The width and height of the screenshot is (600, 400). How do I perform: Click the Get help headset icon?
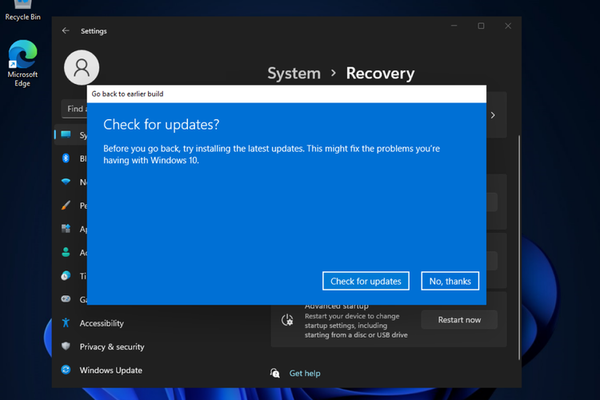pyautogui.click(x=275, y=373)
